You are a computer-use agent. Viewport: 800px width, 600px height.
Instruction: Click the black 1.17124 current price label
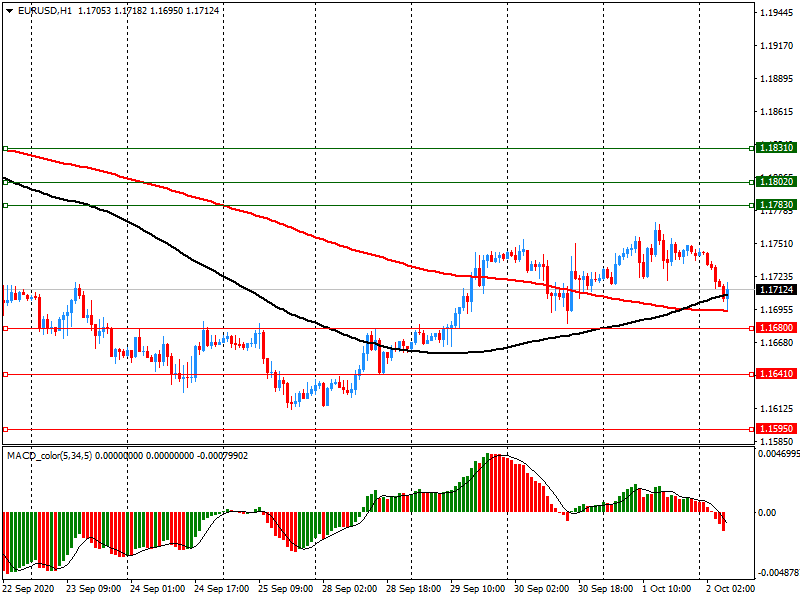coord(776,290)
